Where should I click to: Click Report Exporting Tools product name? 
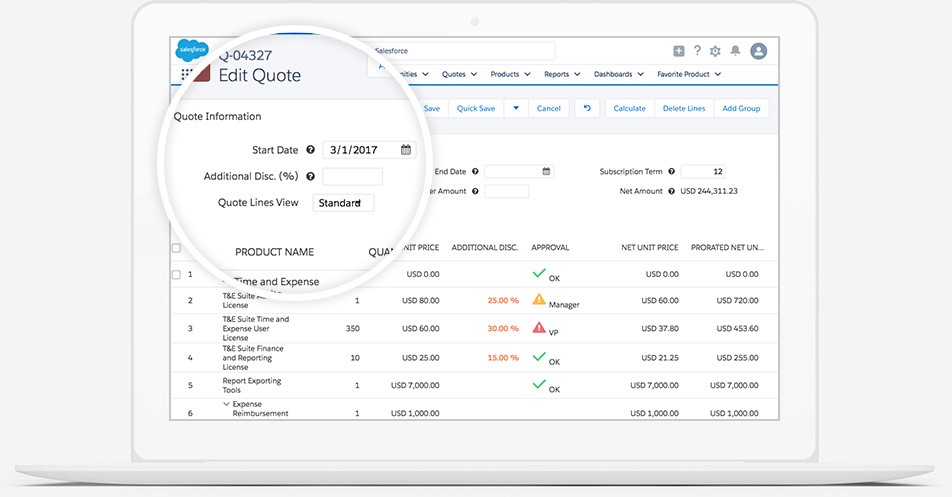tap(251, 385)
